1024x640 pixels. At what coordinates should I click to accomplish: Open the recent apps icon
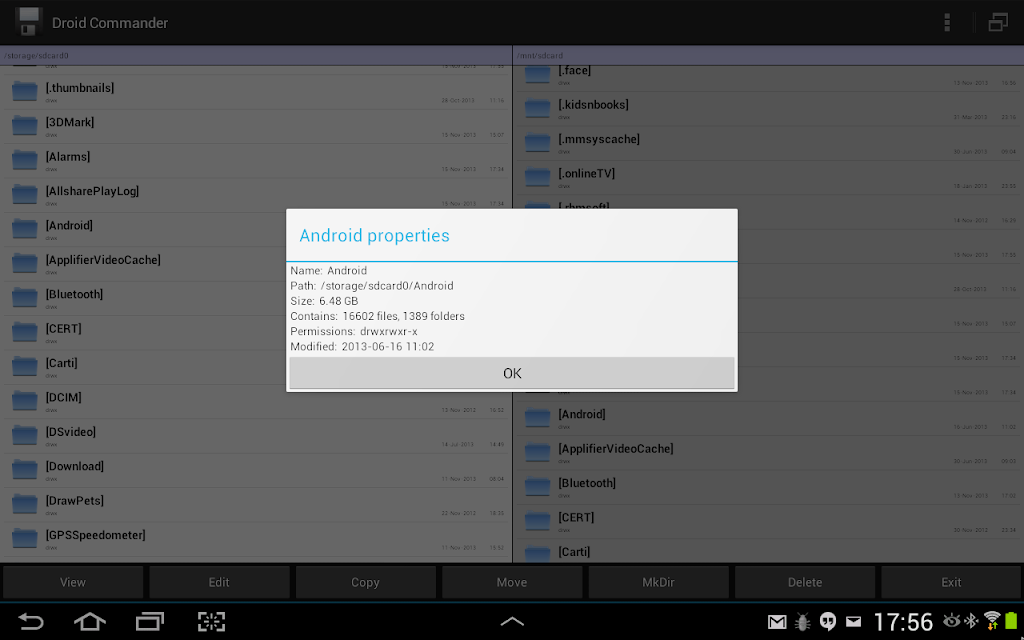150,621
